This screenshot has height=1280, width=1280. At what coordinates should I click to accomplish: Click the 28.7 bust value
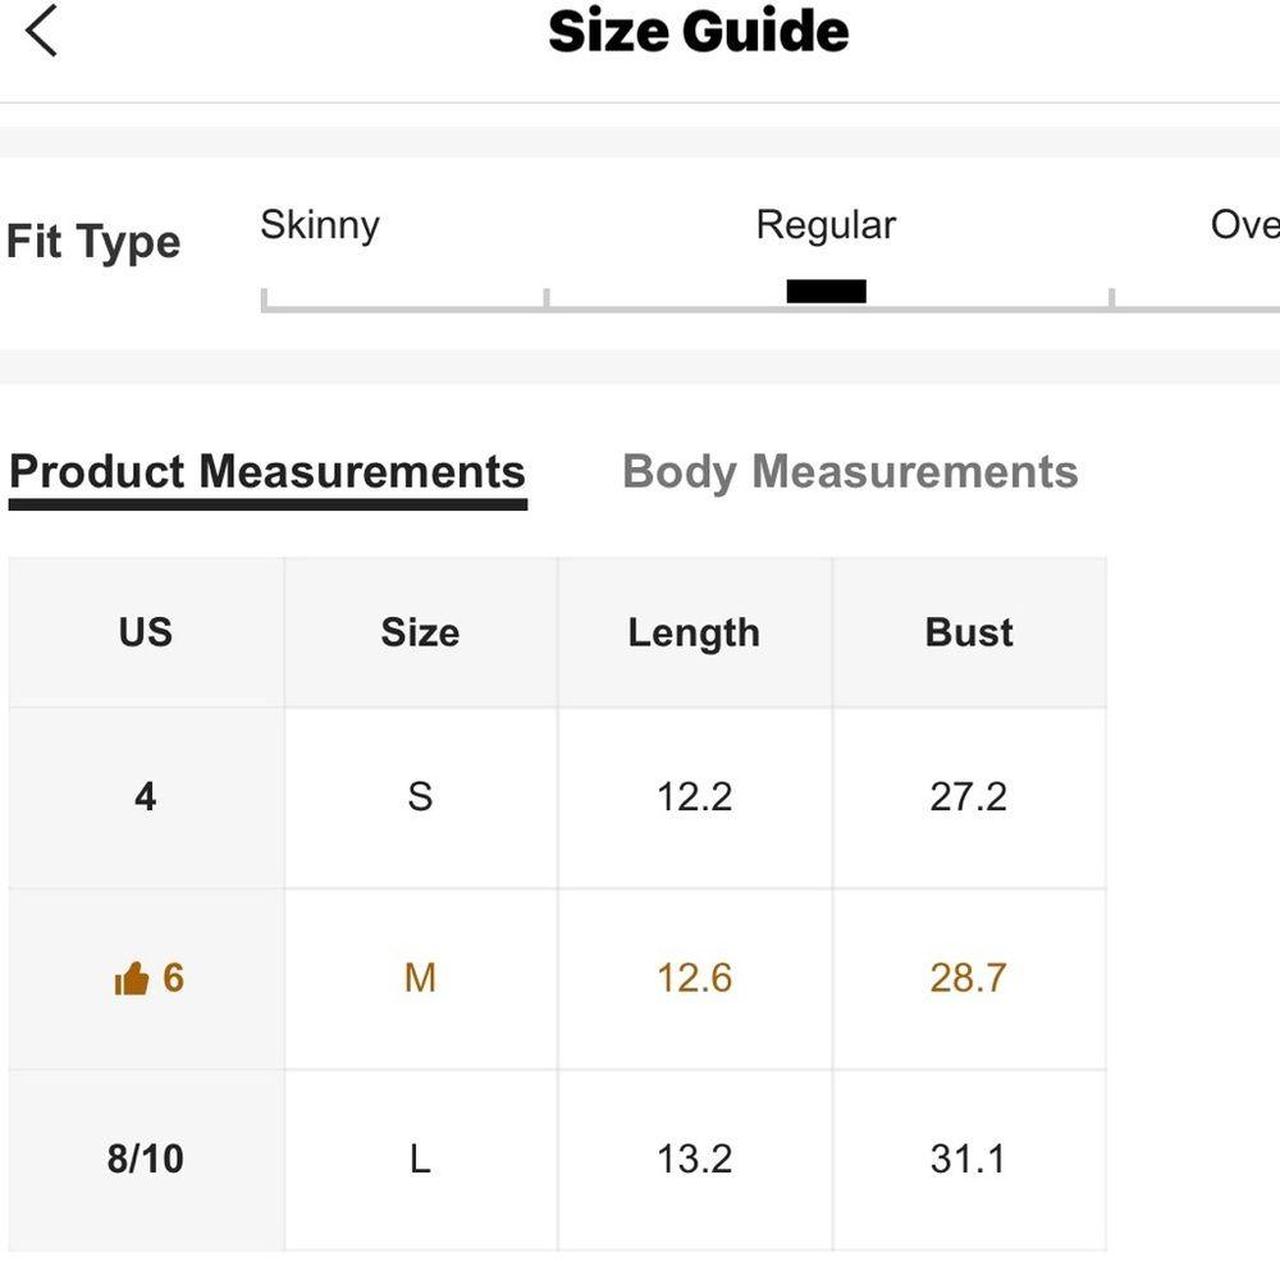(968, 978)
